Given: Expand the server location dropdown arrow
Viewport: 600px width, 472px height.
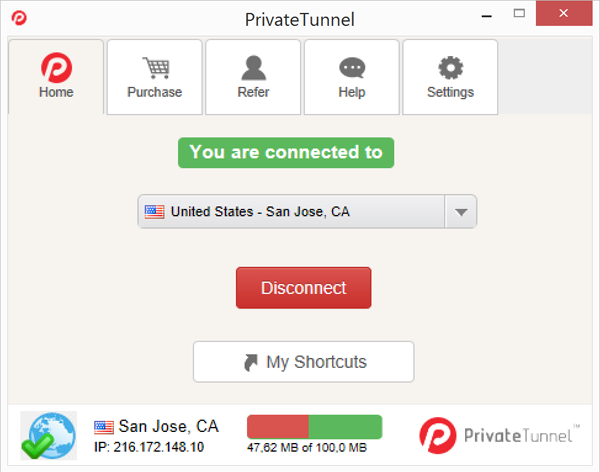Looking at the screenshot, I should (x=461, y=212).
